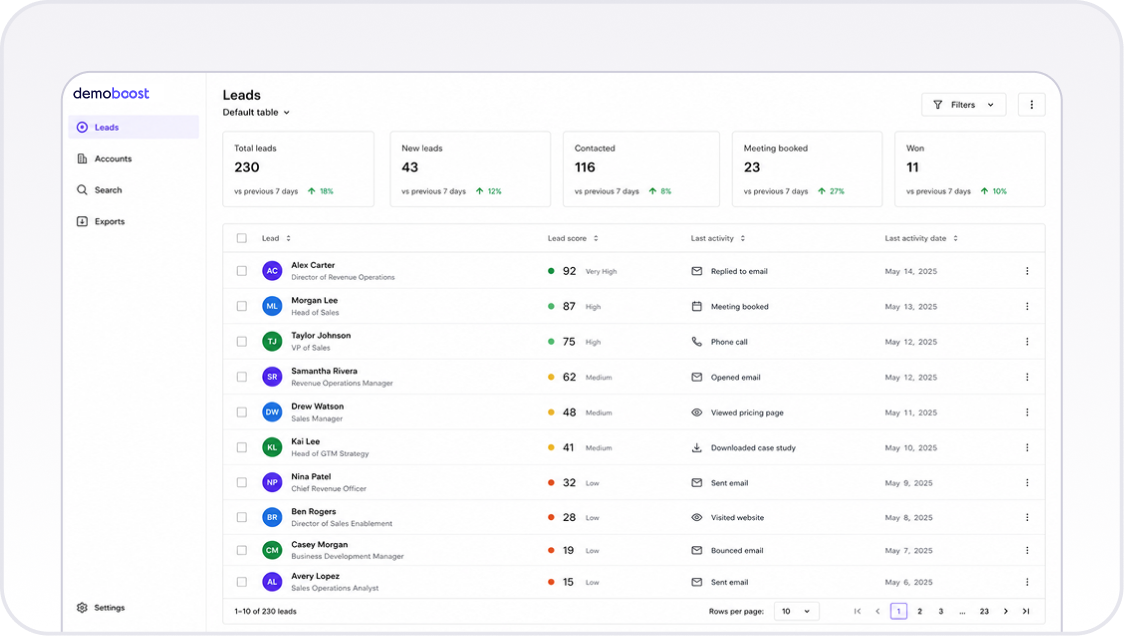Click the phone icon beside Phone call
The image size is (1124, 636).
(696, 342)
